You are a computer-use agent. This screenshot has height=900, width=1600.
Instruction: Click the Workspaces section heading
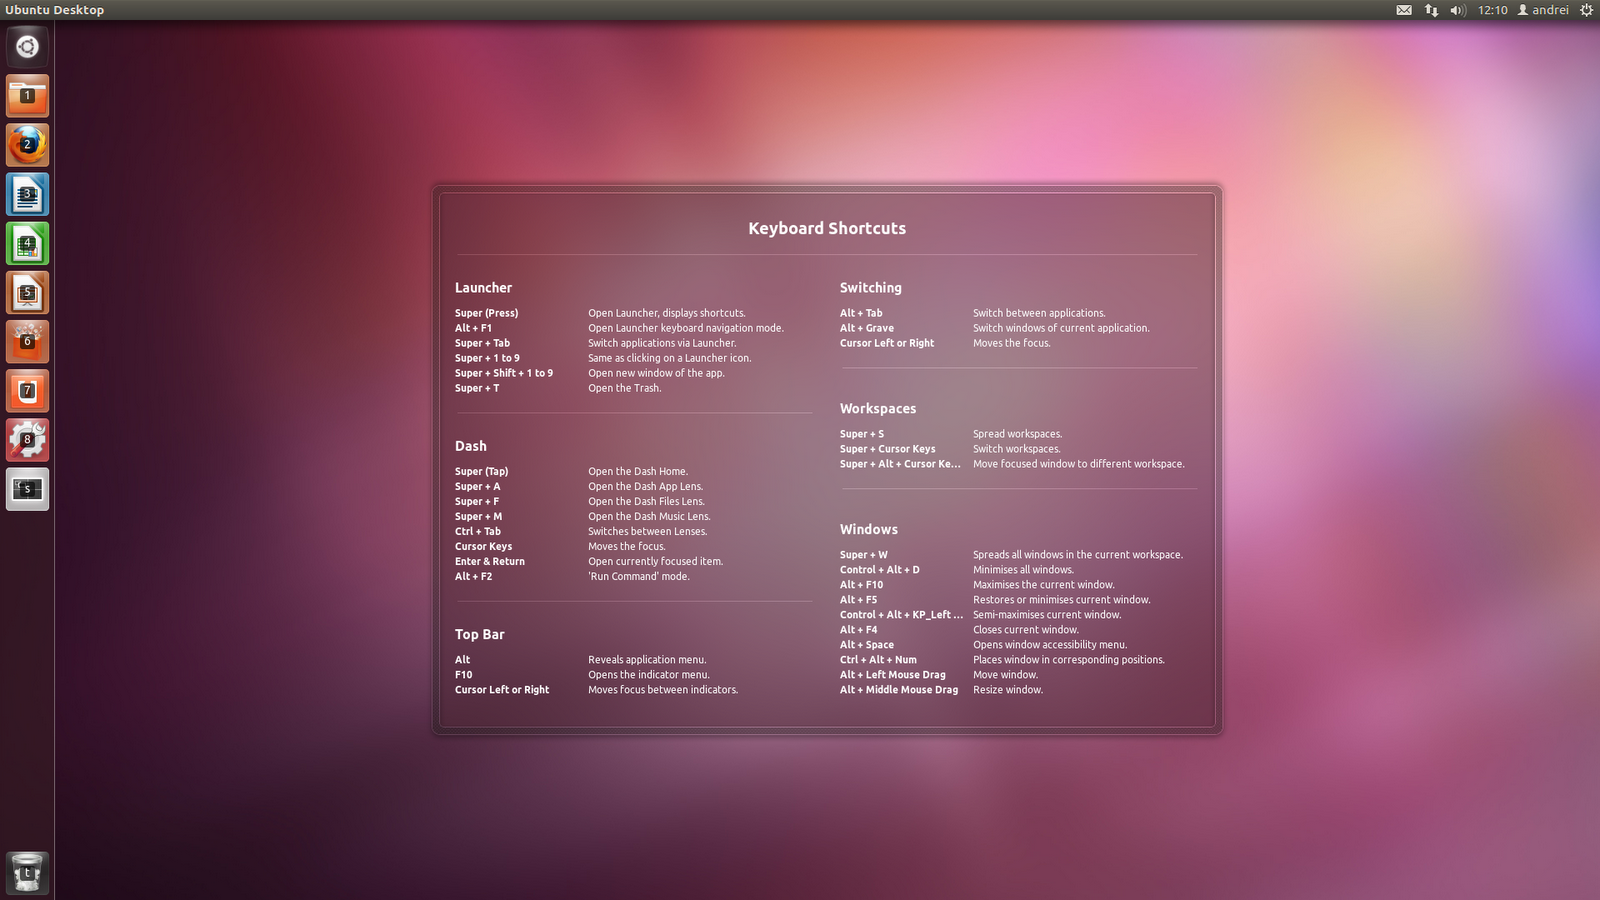(x=878, y=409)
